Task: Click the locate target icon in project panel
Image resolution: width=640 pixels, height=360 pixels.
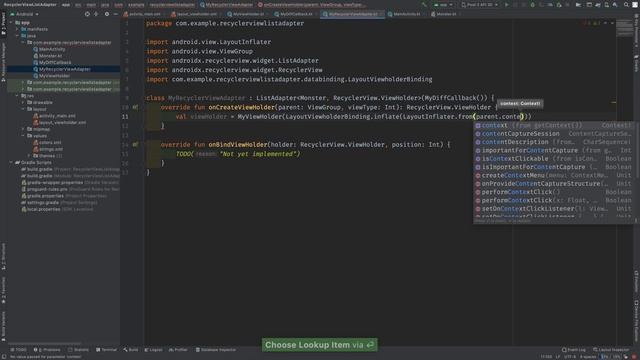Action: click(x=87, y=14)
